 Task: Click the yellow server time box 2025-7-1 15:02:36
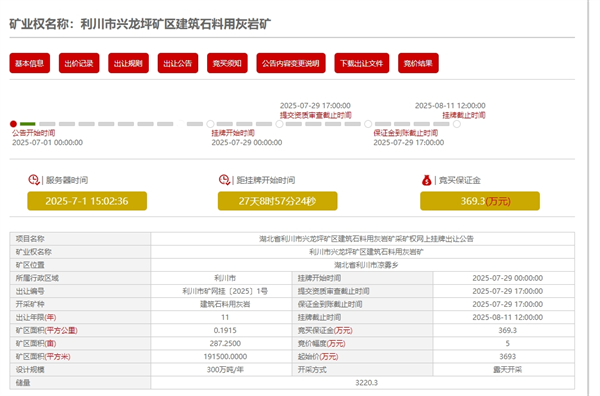pos(87,201)
